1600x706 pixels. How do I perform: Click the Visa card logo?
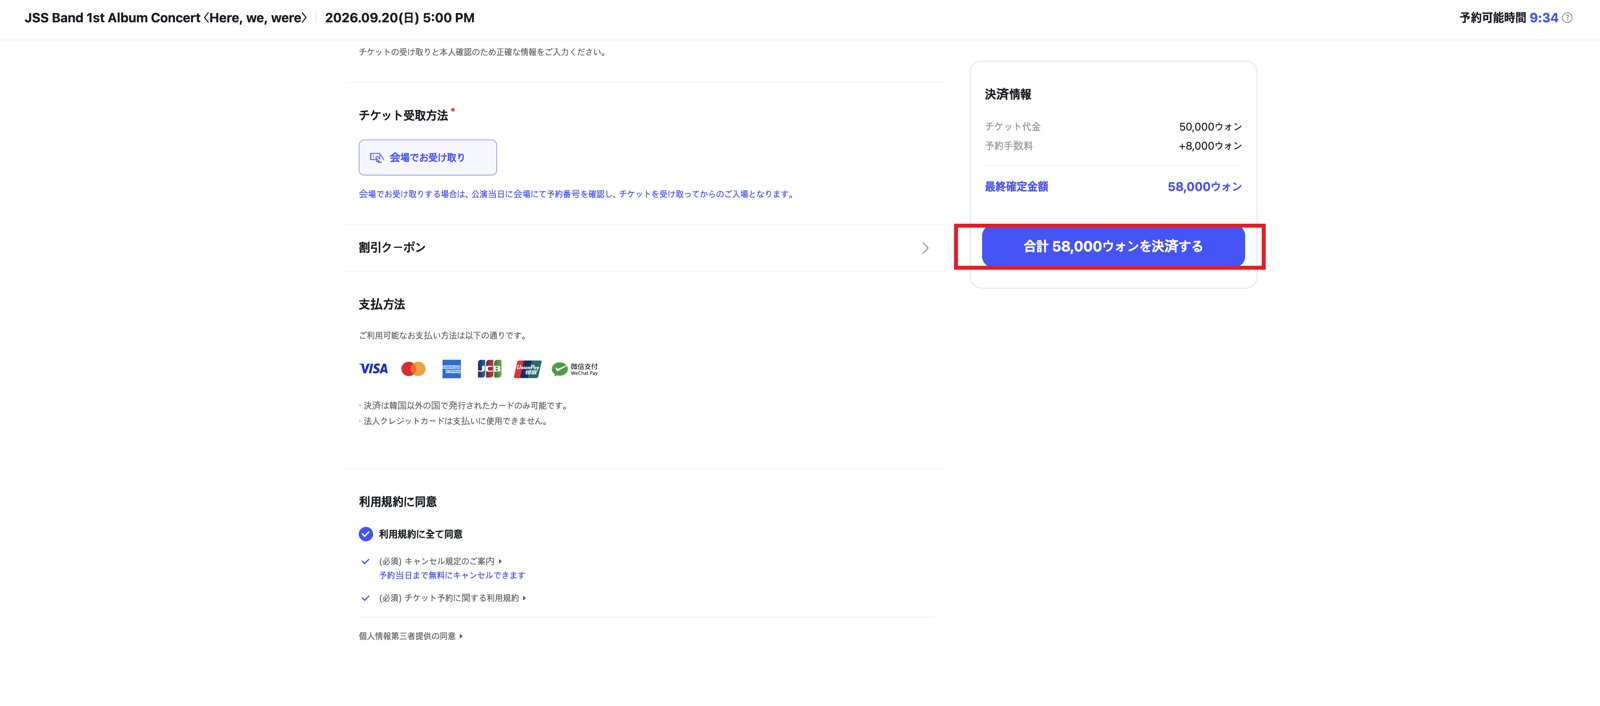click(373, 369)
